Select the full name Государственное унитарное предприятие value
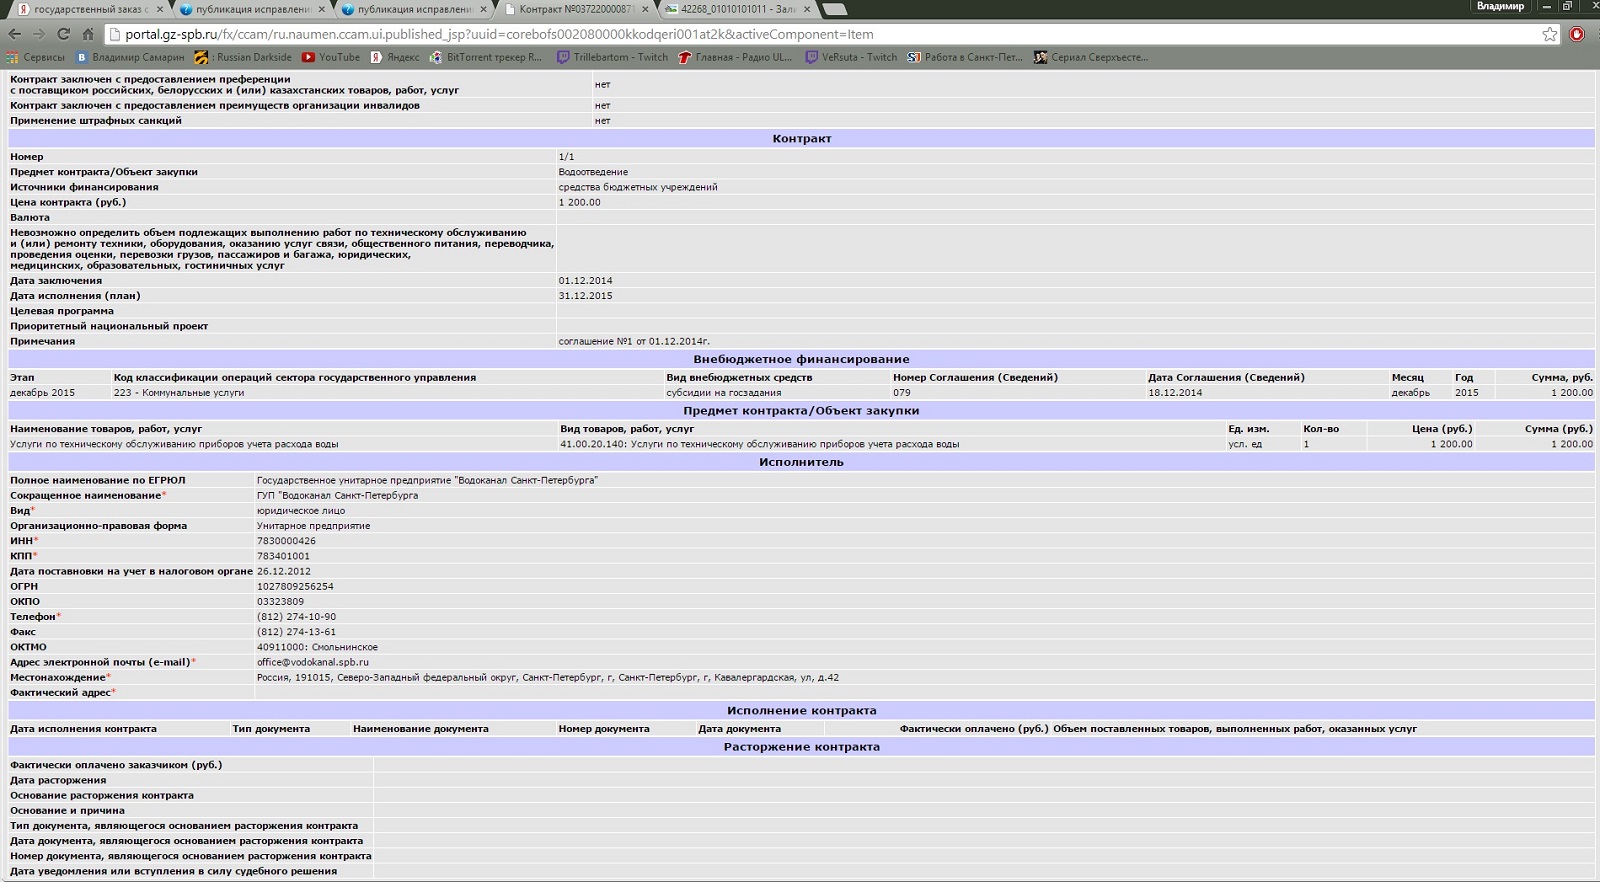1600x882 pixels. point(427,481)
